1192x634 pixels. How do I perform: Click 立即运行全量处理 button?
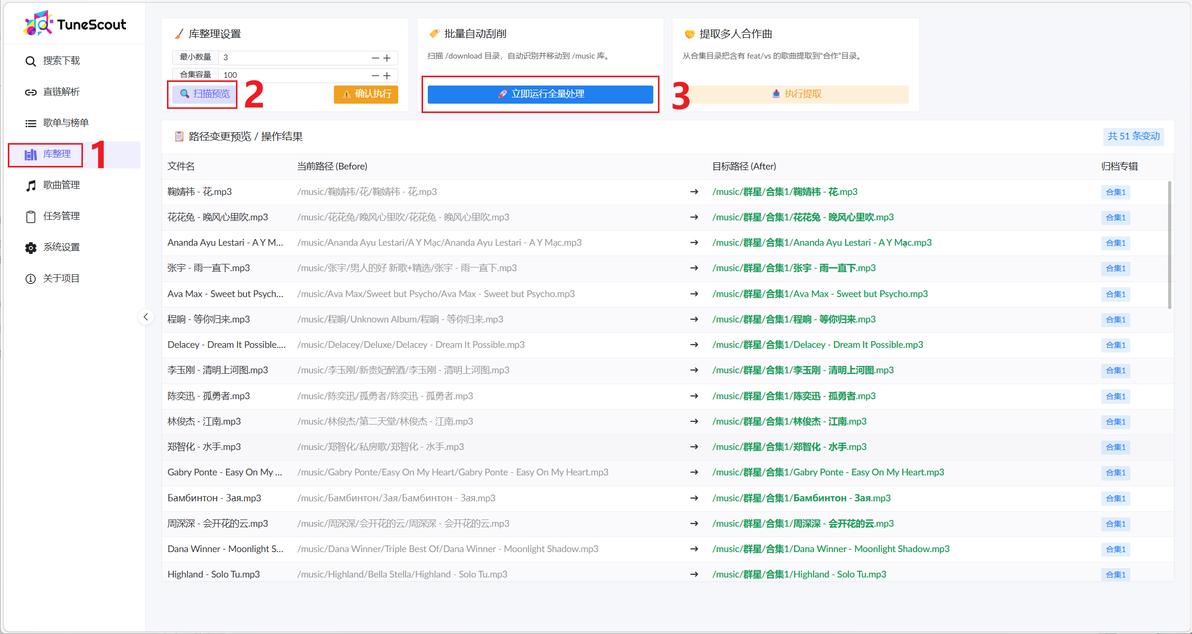coord(541,94)
